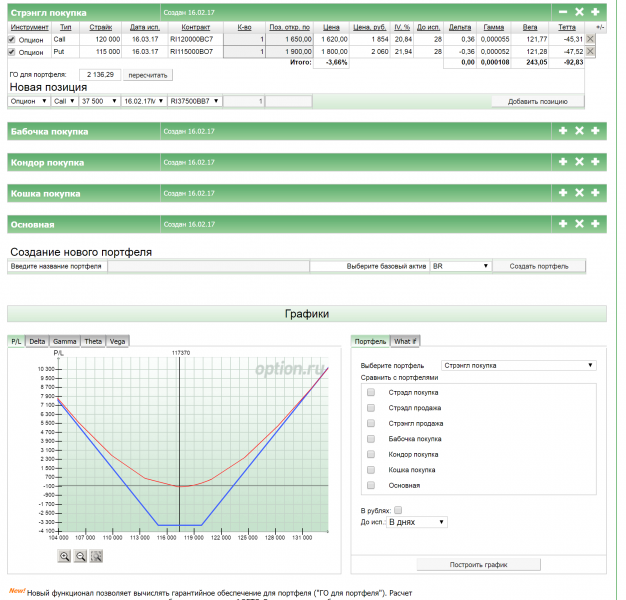Viewport: 626px width, 600px height.
Task: Click the quantity field in Call option row
Action: click(244, 39)
